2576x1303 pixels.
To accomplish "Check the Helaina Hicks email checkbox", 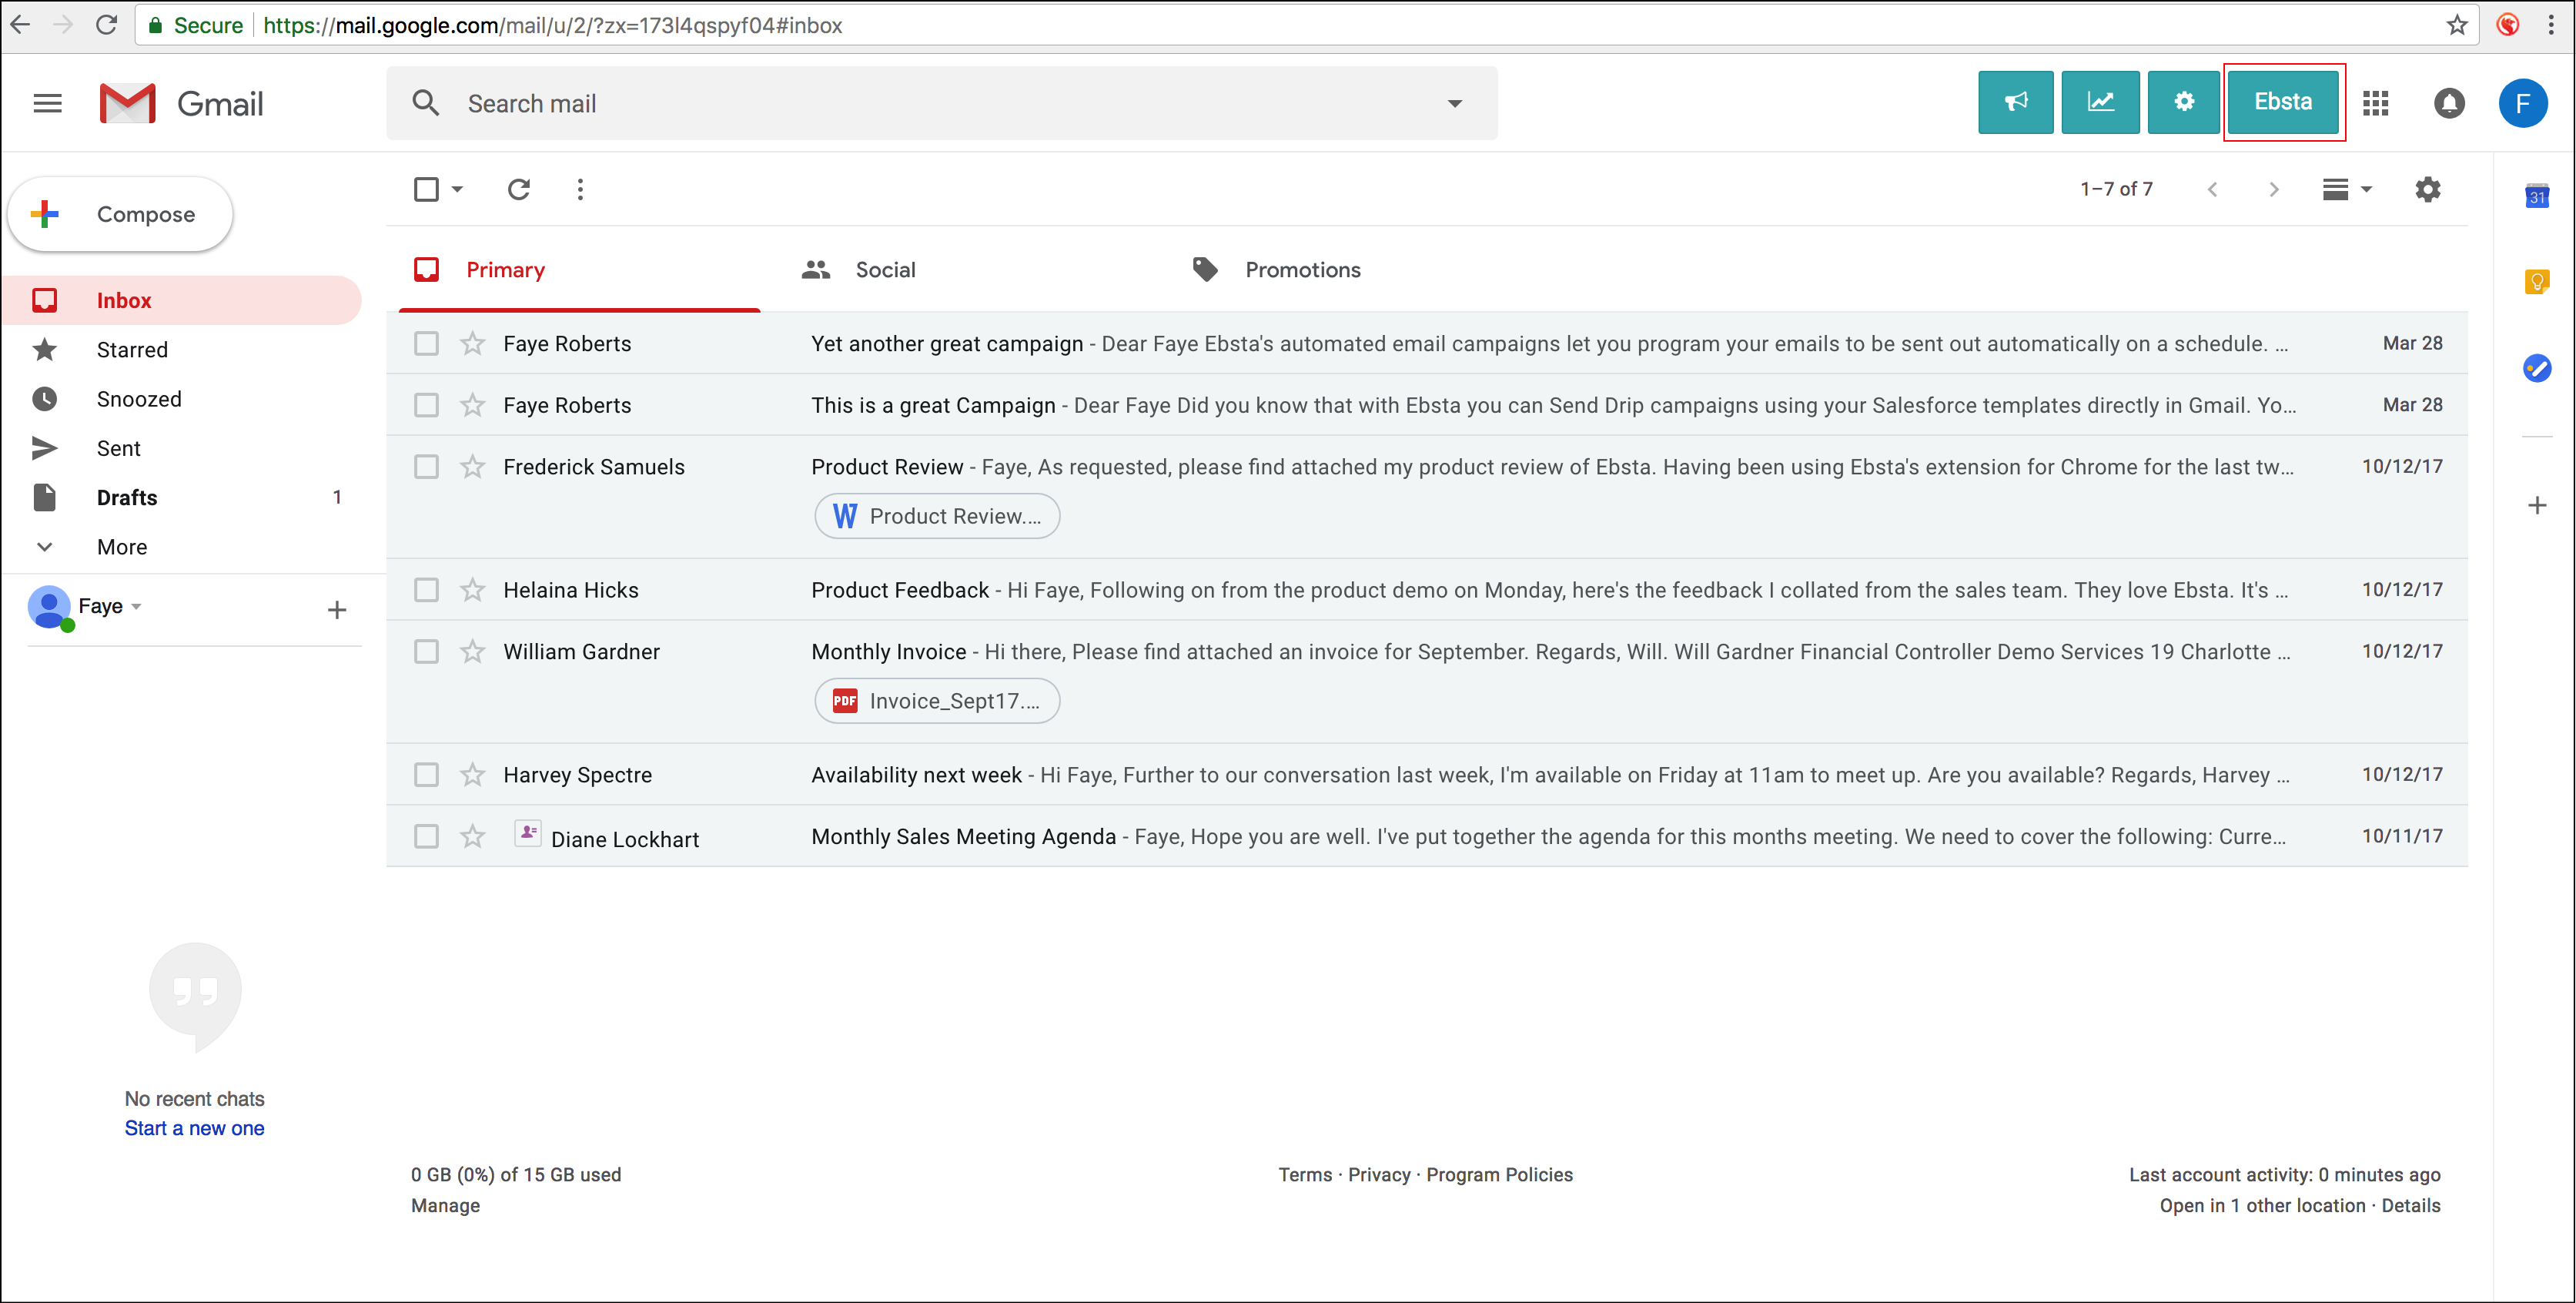I will pos(426,590).
